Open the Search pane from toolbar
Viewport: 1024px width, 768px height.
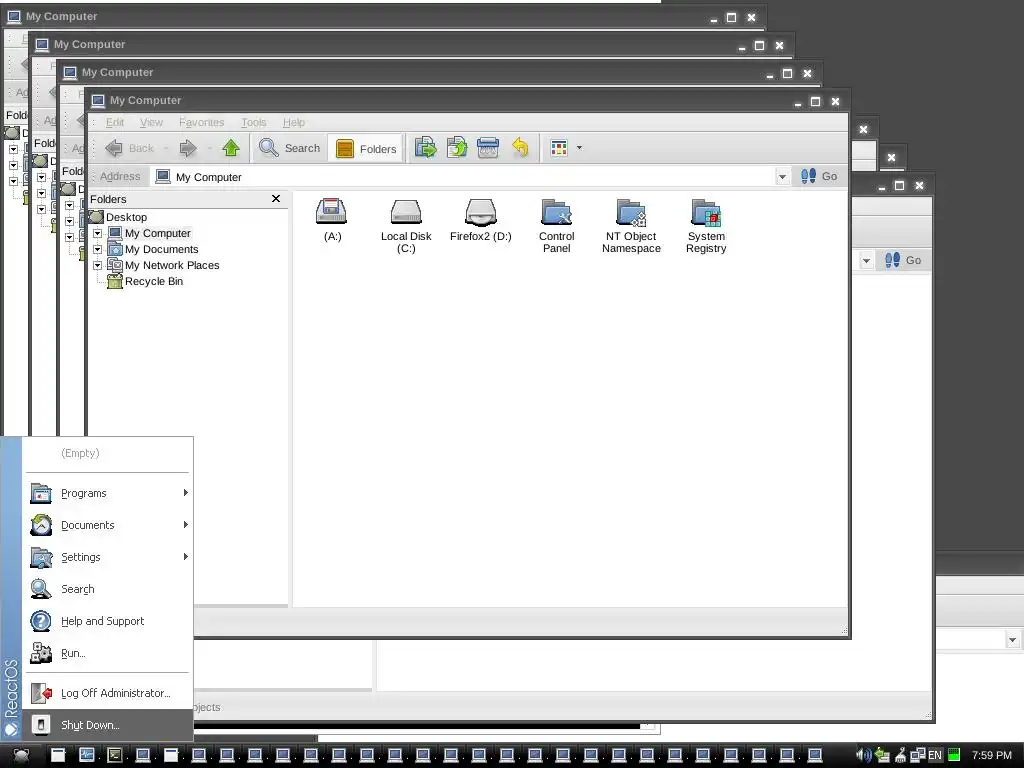pos(289,148)
